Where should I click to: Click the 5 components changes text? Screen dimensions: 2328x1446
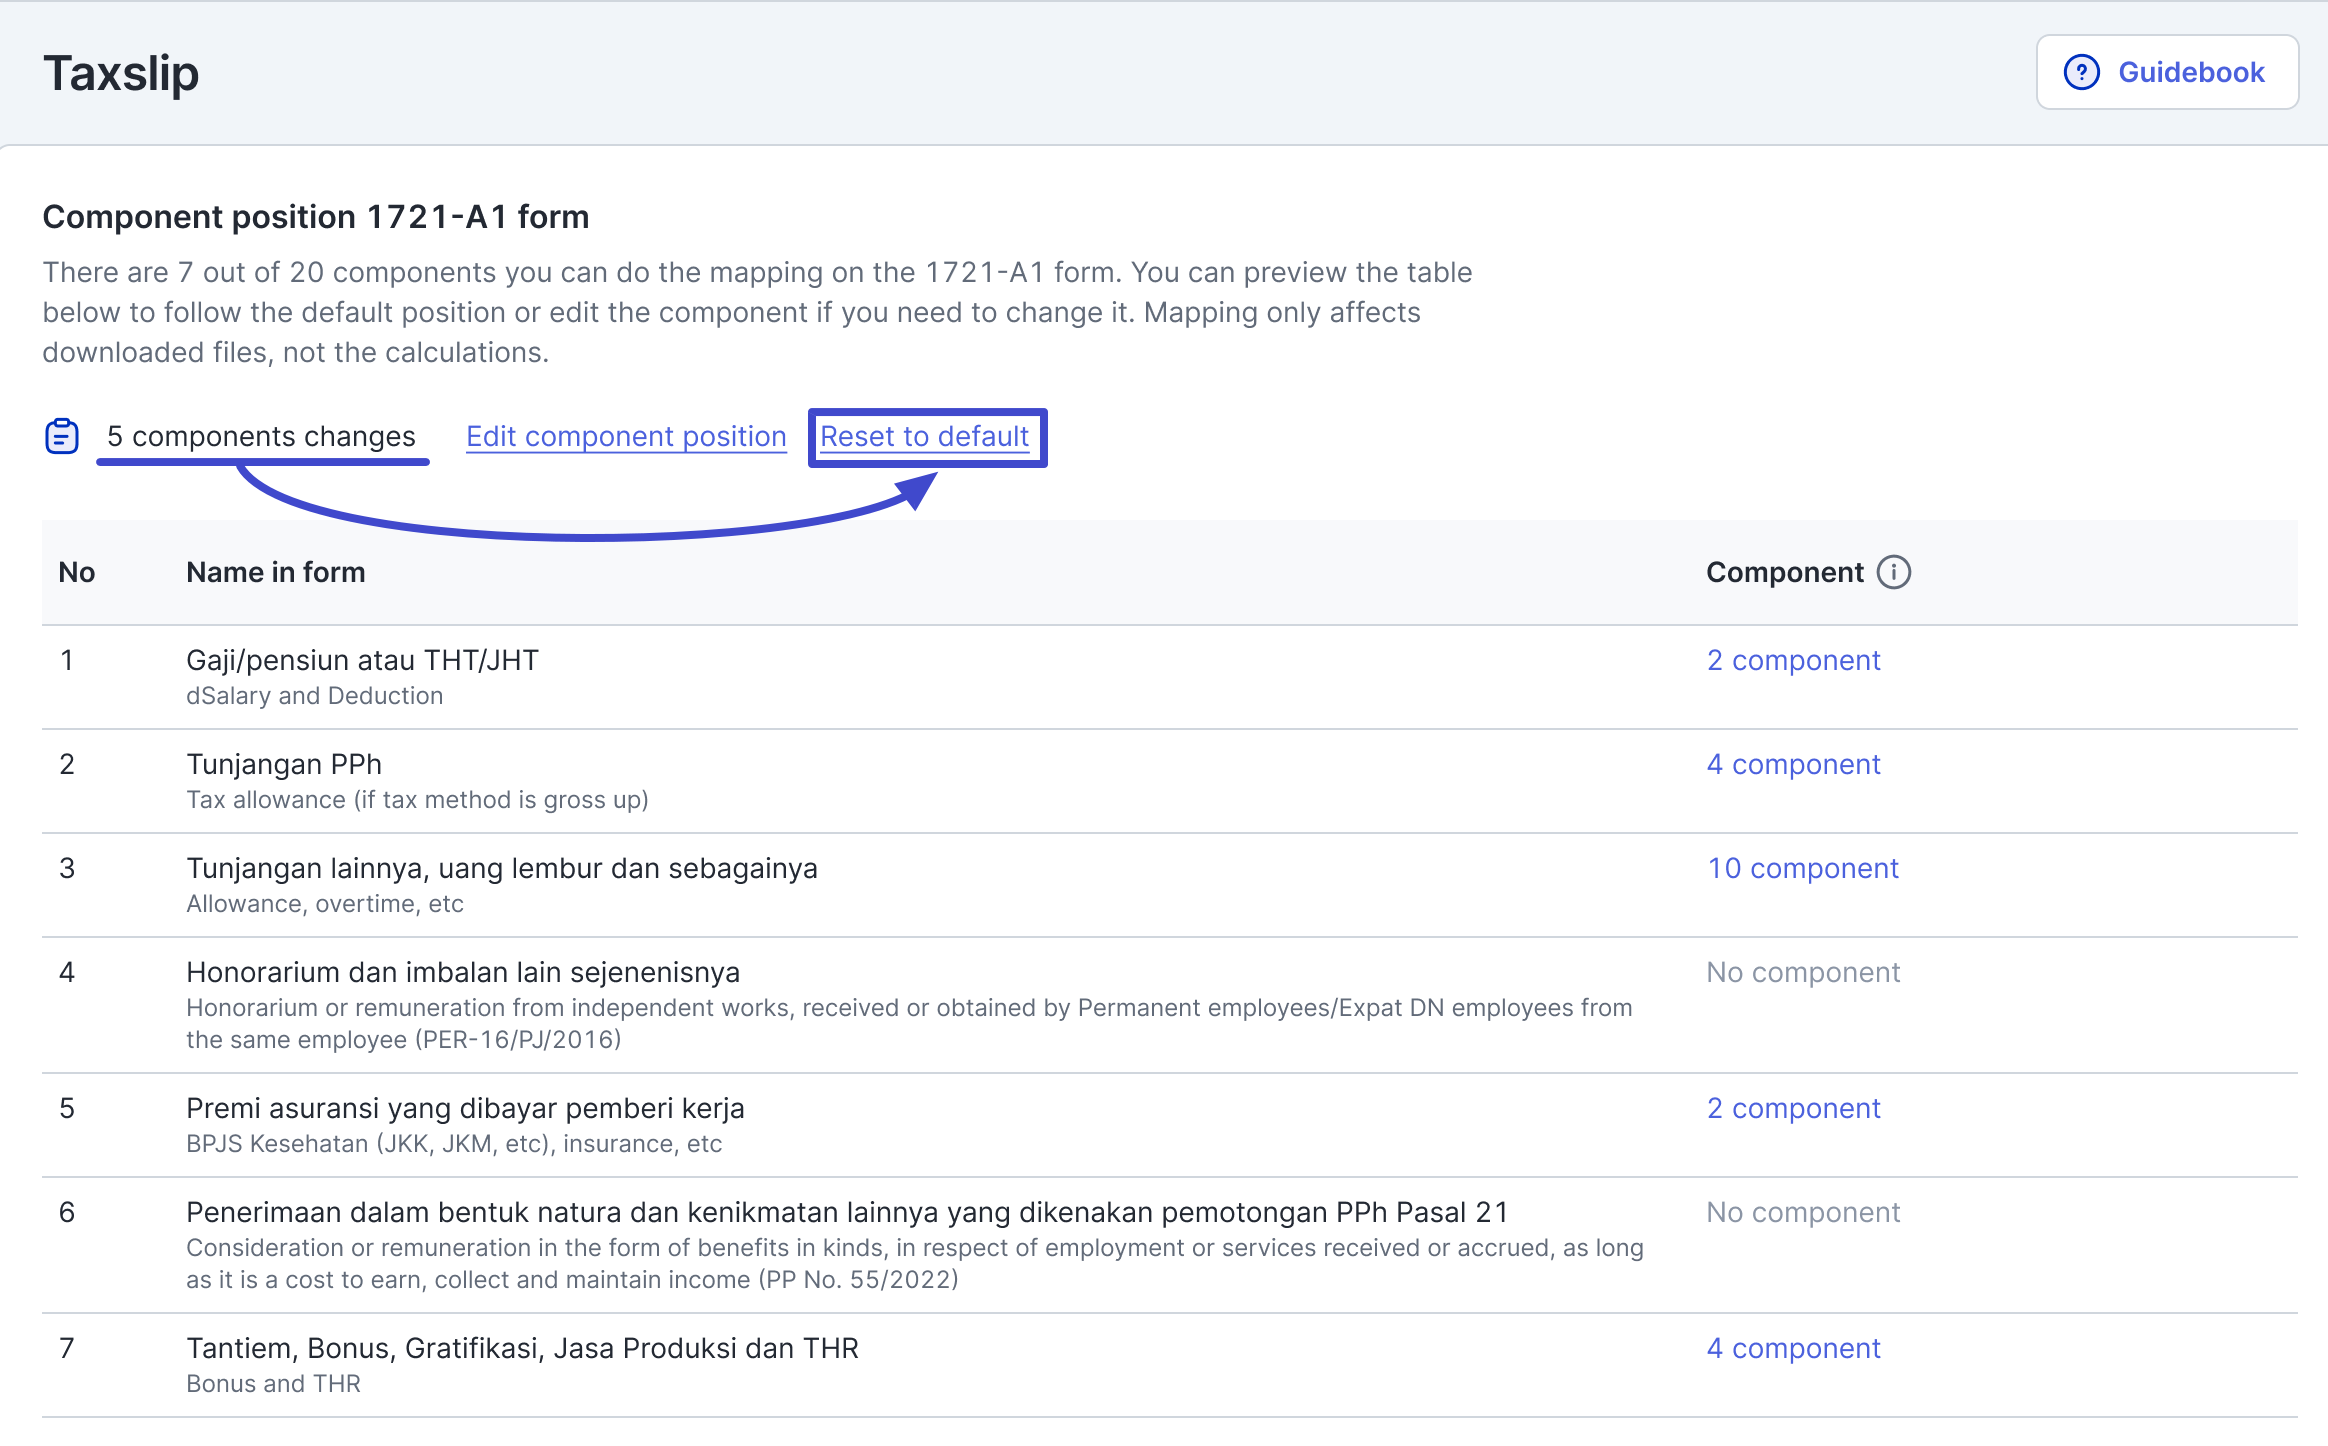point(261,436)
